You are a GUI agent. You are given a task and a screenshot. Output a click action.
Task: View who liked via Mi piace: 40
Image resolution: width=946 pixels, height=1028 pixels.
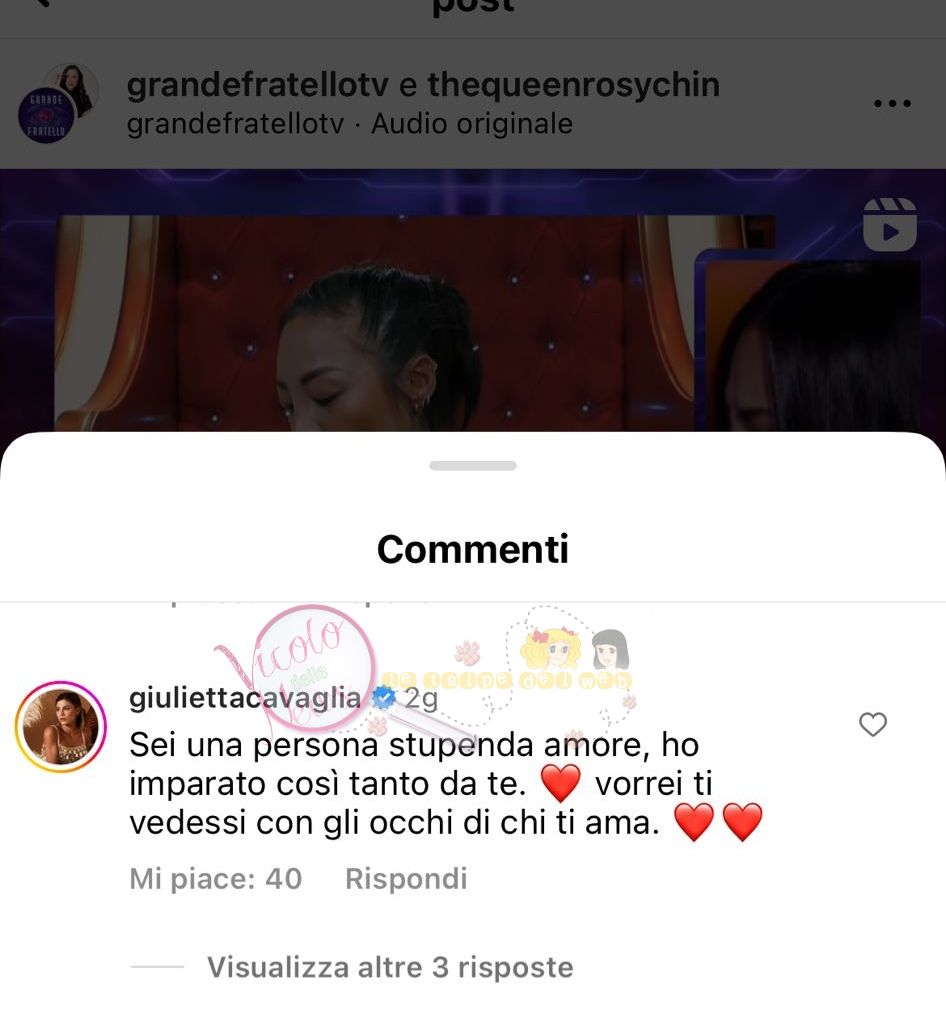pyautogui.click(x=216, y=879)
